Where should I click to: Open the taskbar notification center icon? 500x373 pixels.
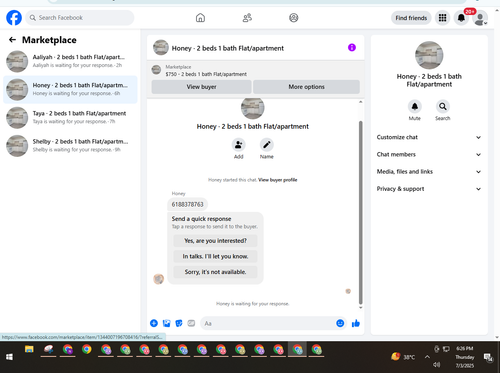coord(488,357)
